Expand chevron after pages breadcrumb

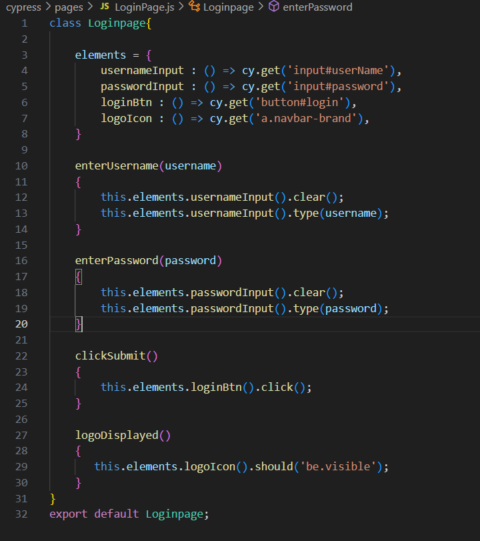tap(90, 6)
